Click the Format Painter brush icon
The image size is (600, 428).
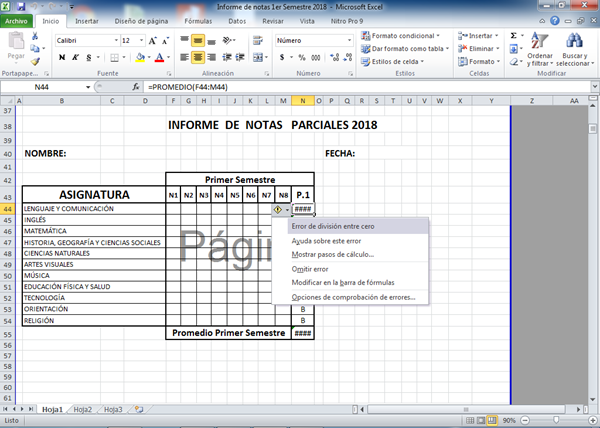click(37, 61)
